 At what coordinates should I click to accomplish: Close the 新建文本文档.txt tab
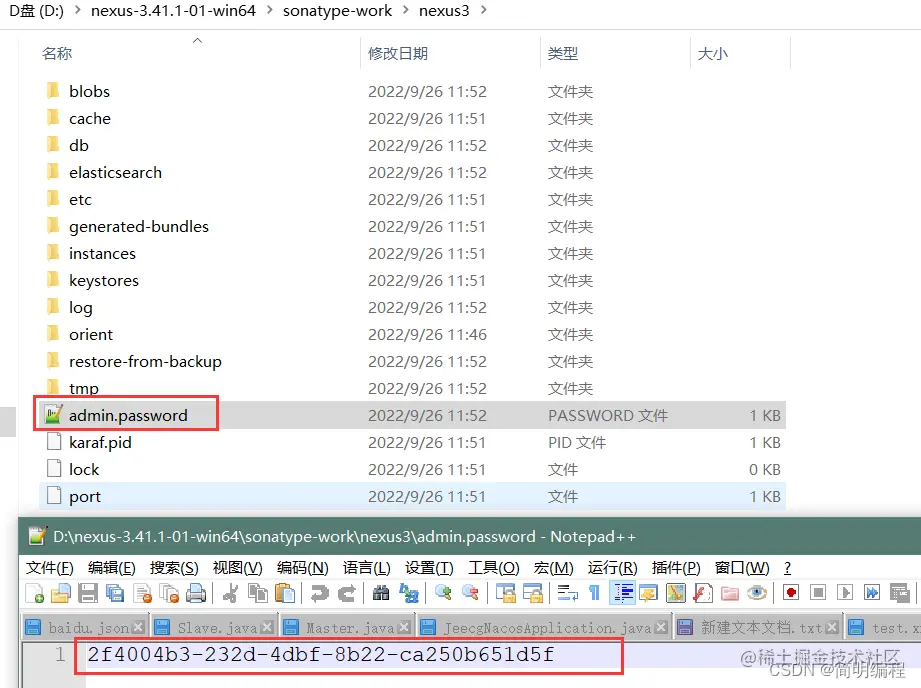pos(831,627)
